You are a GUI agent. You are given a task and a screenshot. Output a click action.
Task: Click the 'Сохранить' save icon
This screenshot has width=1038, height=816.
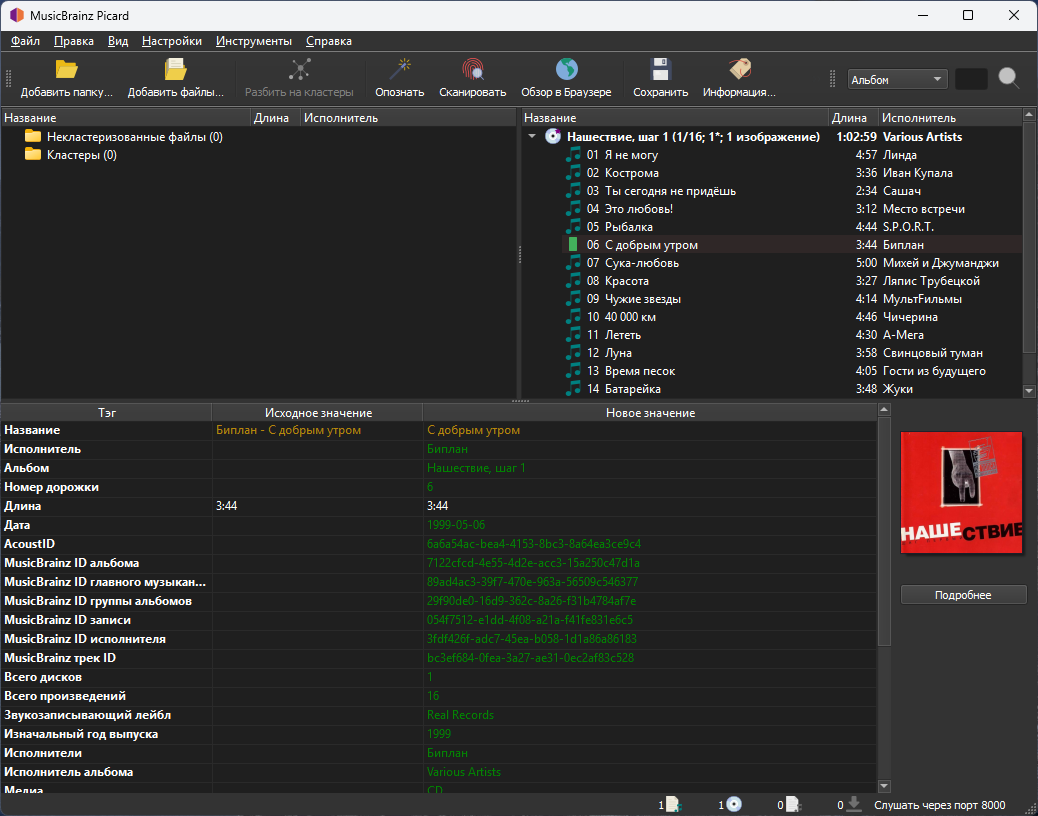pyautogui.click(x=658, y=70)
